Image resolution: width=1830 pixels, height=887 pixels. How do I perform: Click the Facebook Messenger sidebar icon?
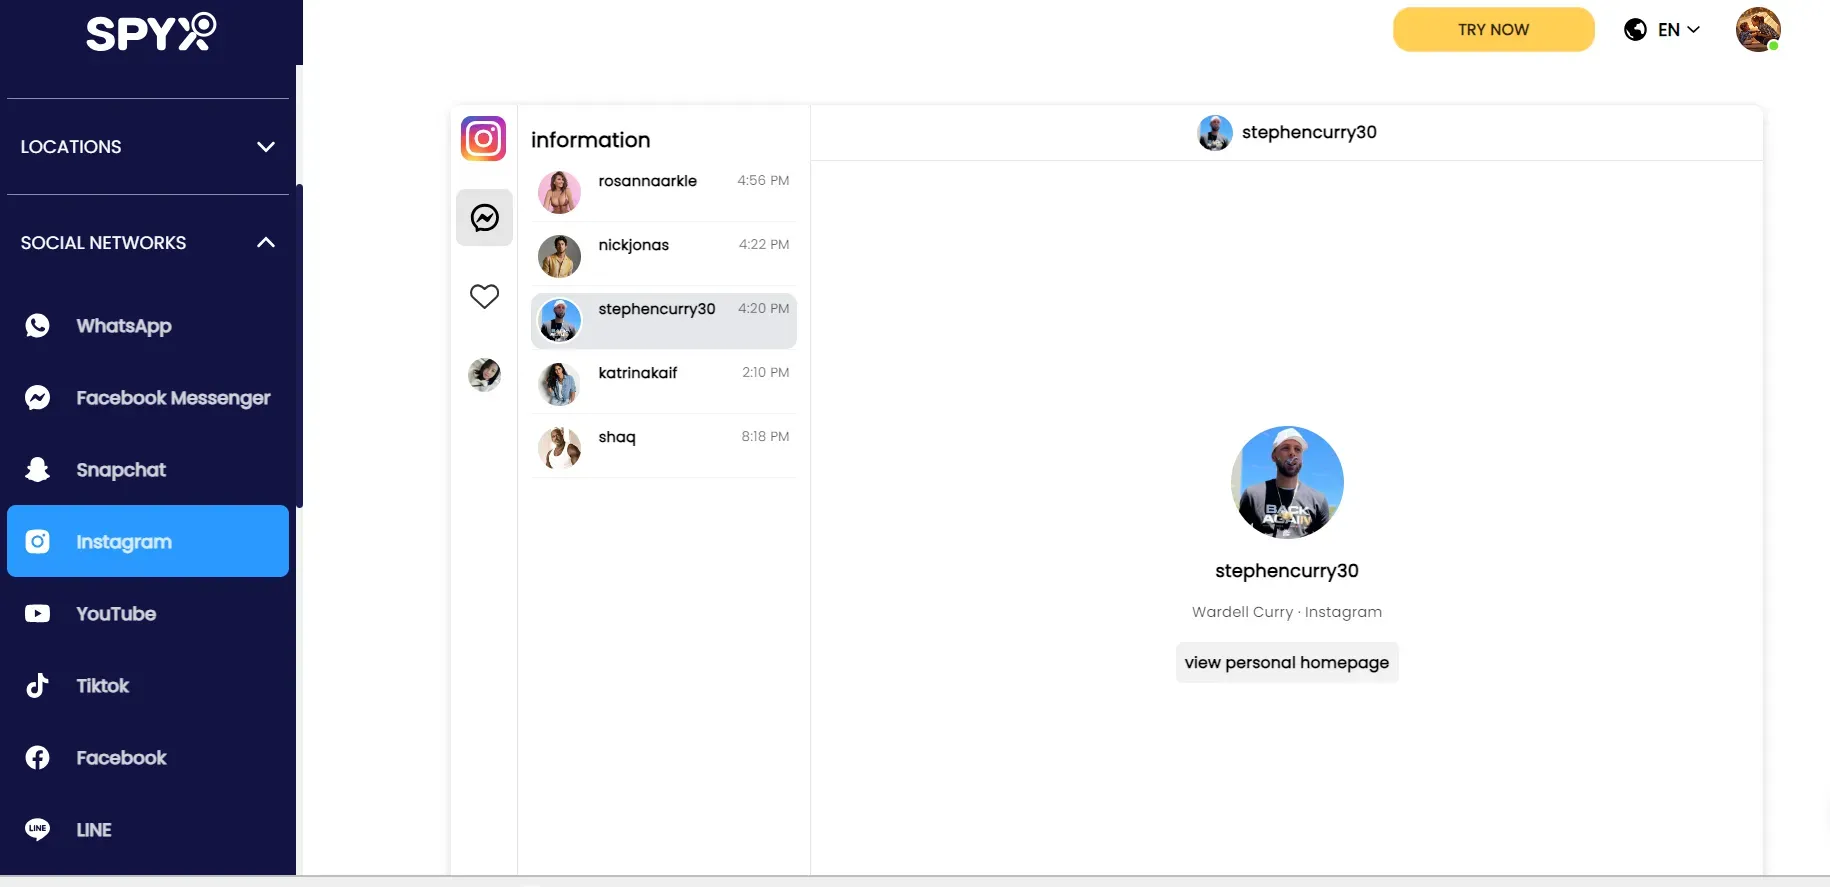coord(38,398)
